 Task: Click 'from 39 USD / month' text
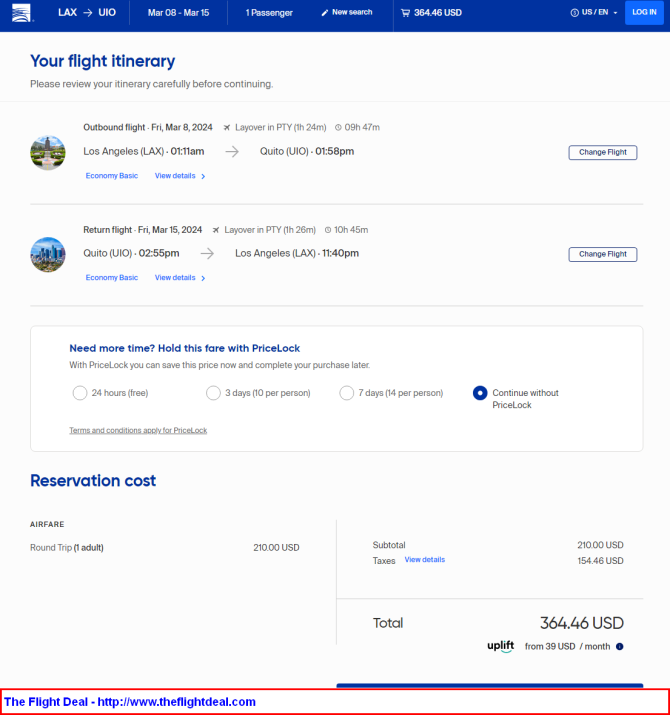click(x=567, y=647)
